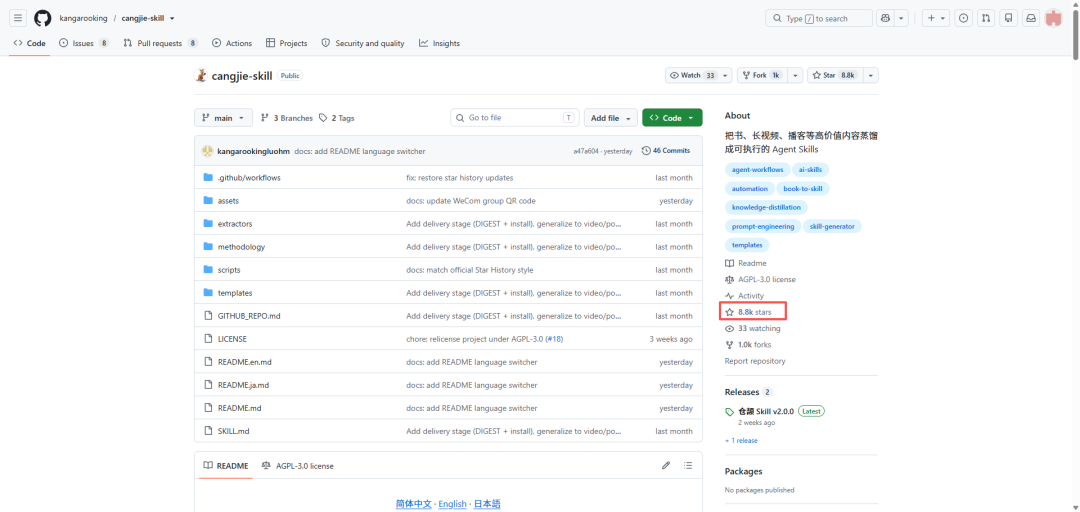Viewport: 1080px width, 512px height.
Task: Switch to the Actions tab
Action: 232,43
